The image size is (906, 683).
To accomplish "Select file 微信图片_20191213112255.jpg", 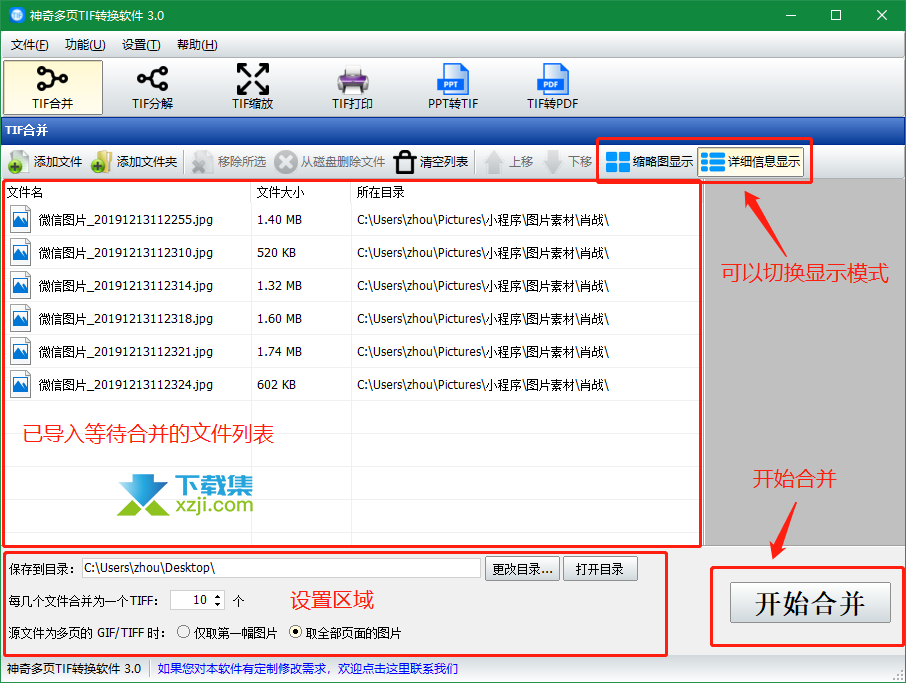I will point(125,220).
